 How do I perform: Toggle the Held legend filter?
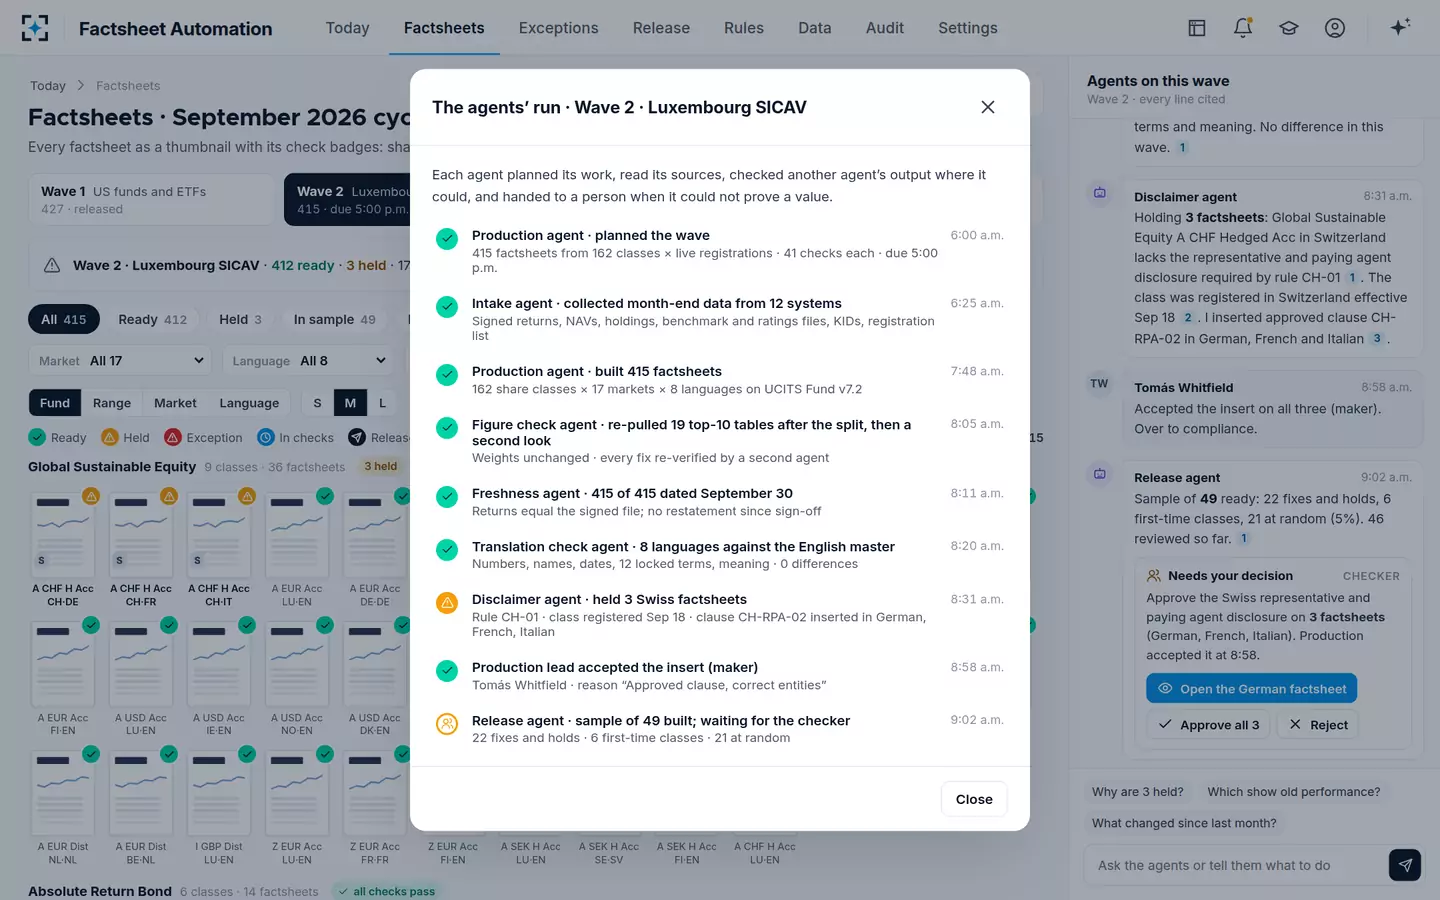tap(125, 437)
